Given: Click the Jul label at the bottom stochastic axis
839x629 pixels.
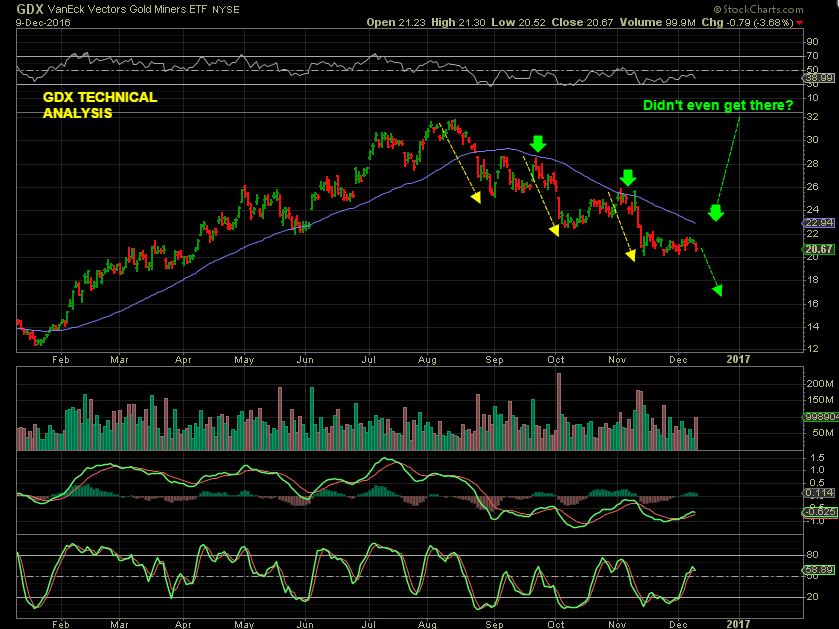Looking at the screenshot, I should point(368,624).
